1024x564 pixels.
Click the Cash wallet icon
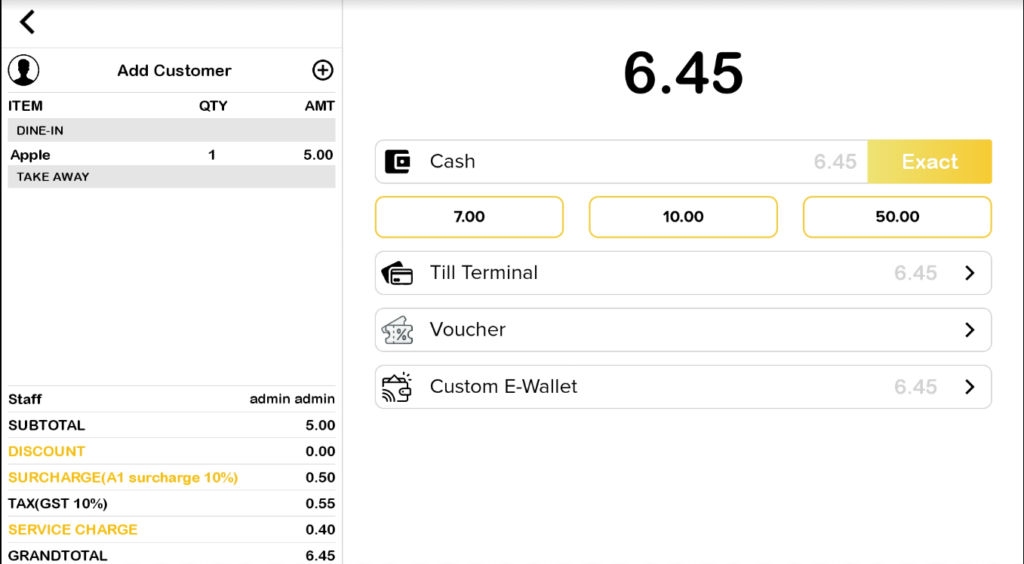[x=398, y=162]
